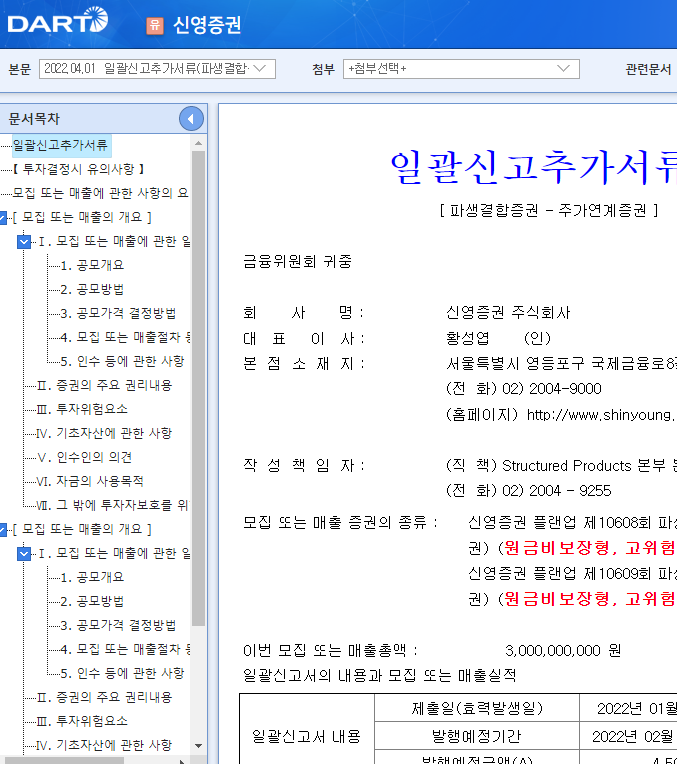Screen dimensions: 677x764
Task: Open second '3. 공모가격 결정방법' entry
Action: 118,625
